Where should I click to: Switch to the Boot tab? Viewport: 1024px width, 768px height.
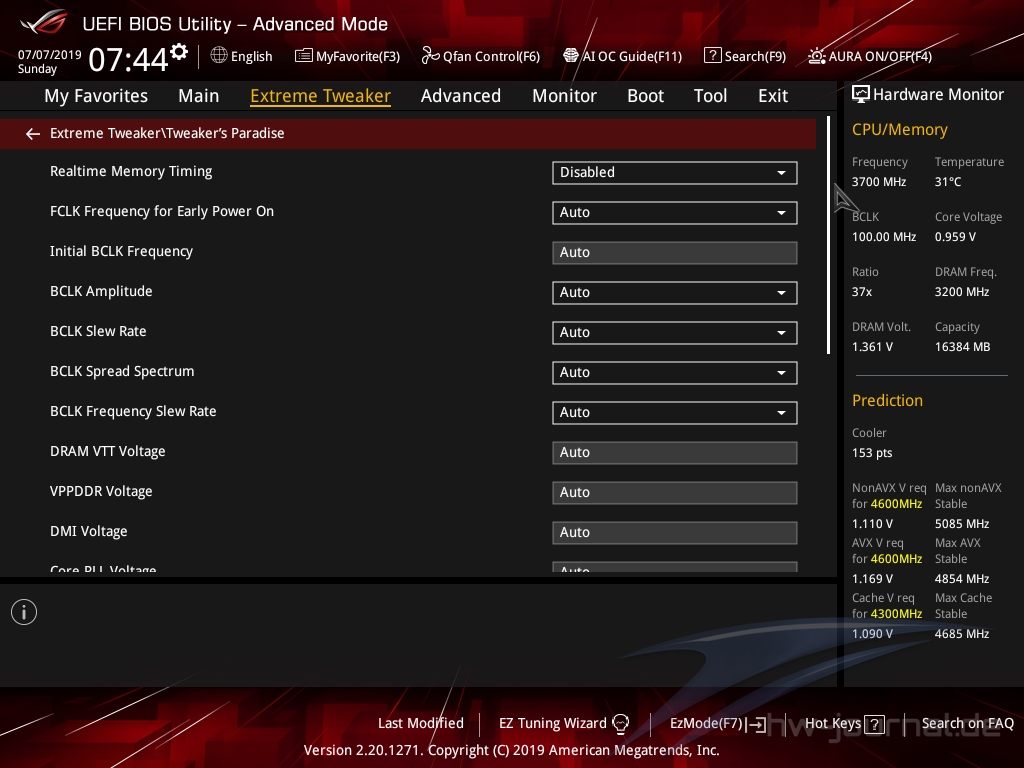645,96
